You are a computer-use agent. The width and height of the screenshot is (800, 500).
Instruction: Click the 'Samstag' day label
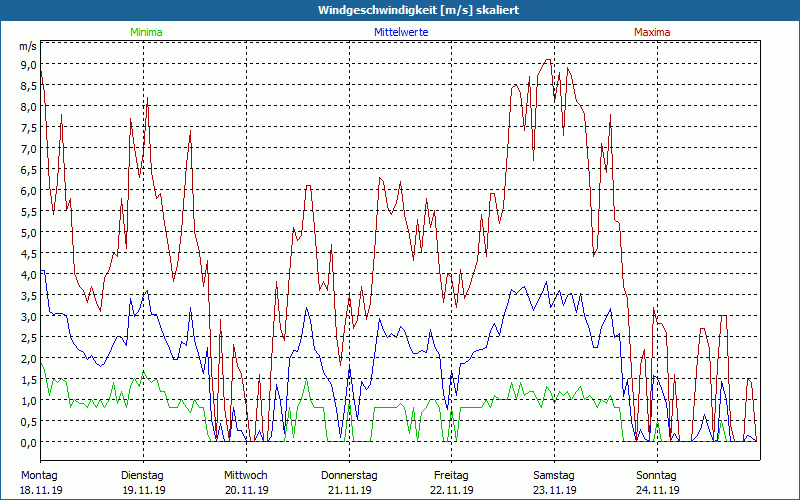[554, 476]
